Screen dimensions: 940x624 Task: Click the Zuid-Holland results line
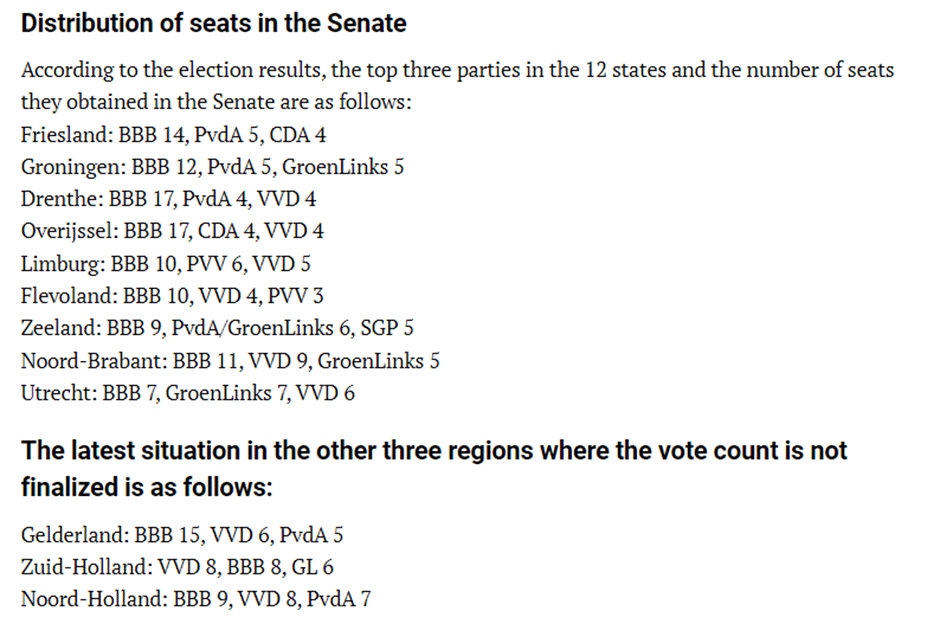pyautogui.click(x=177, y=567)
